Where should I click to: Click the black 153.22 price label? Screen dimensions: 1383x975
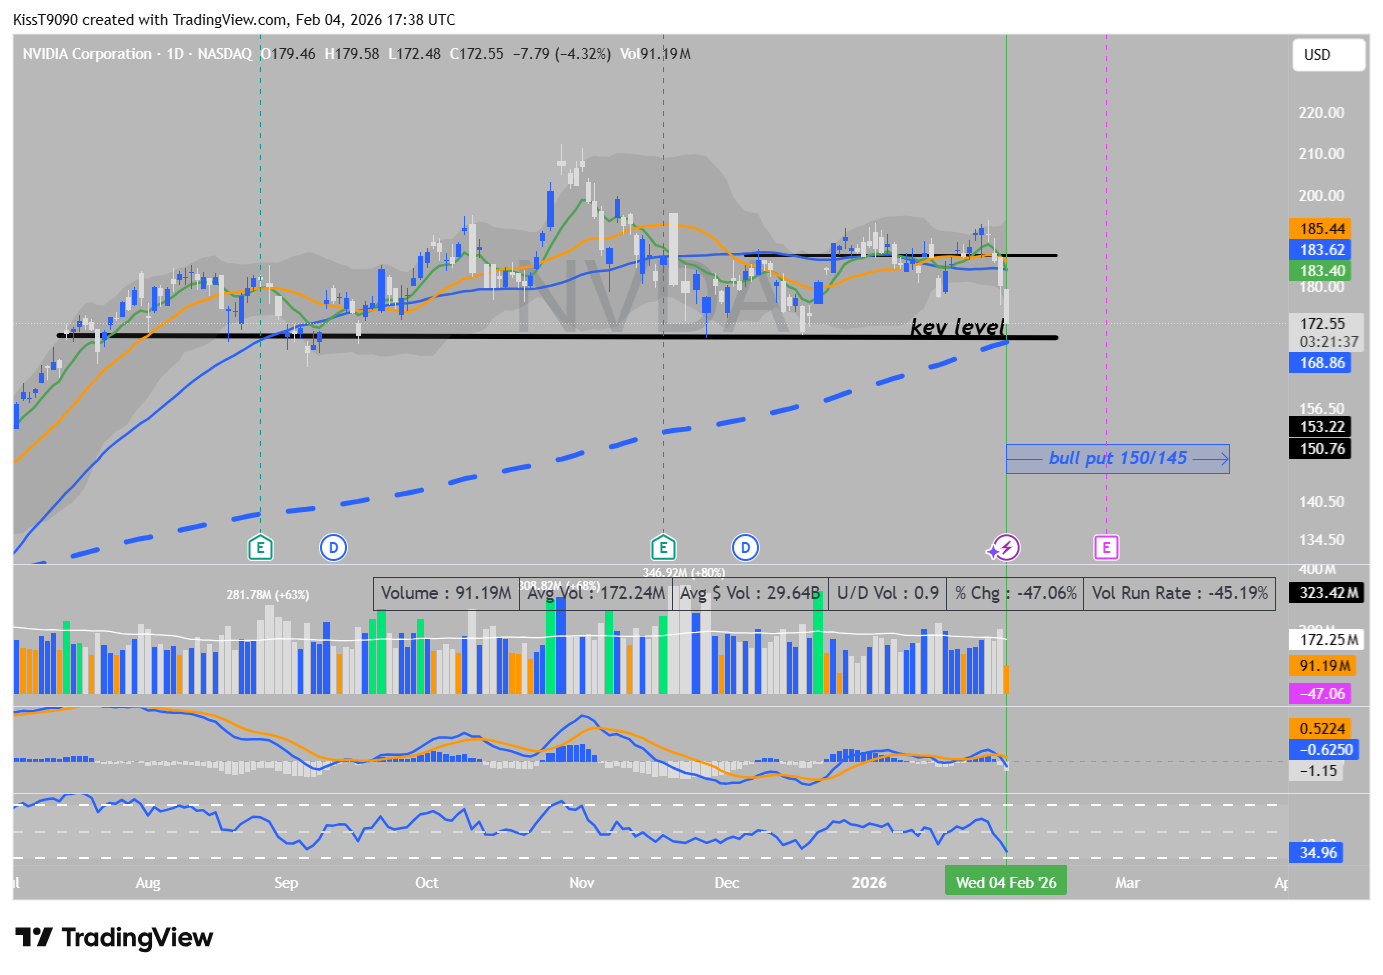(x=1320, y=427)
